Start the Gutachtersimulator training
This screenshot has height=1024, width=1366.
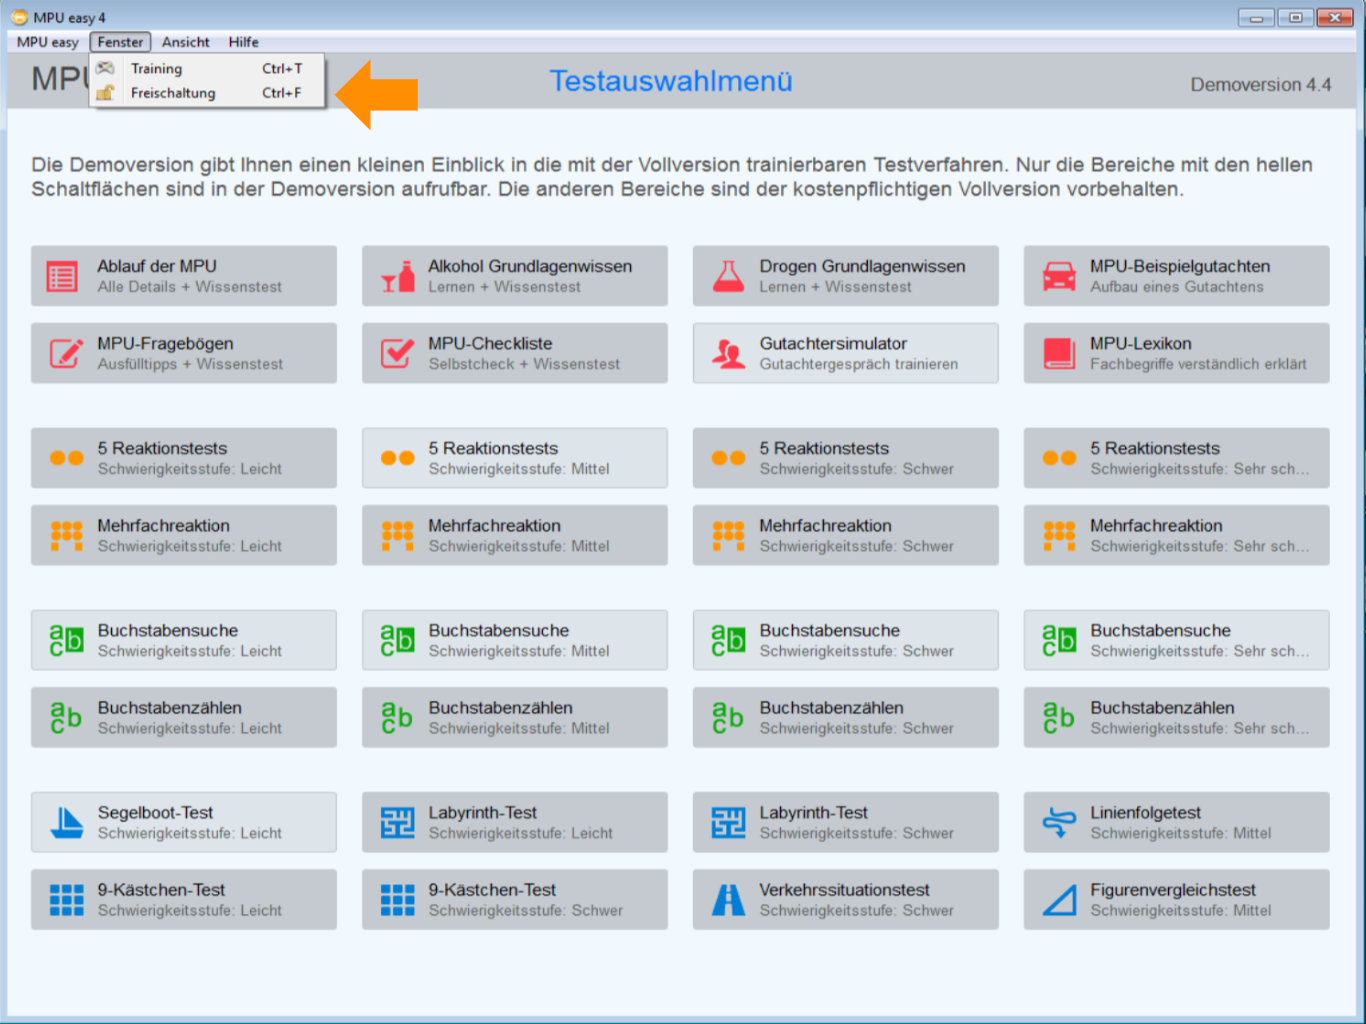(x=846, y=353)
